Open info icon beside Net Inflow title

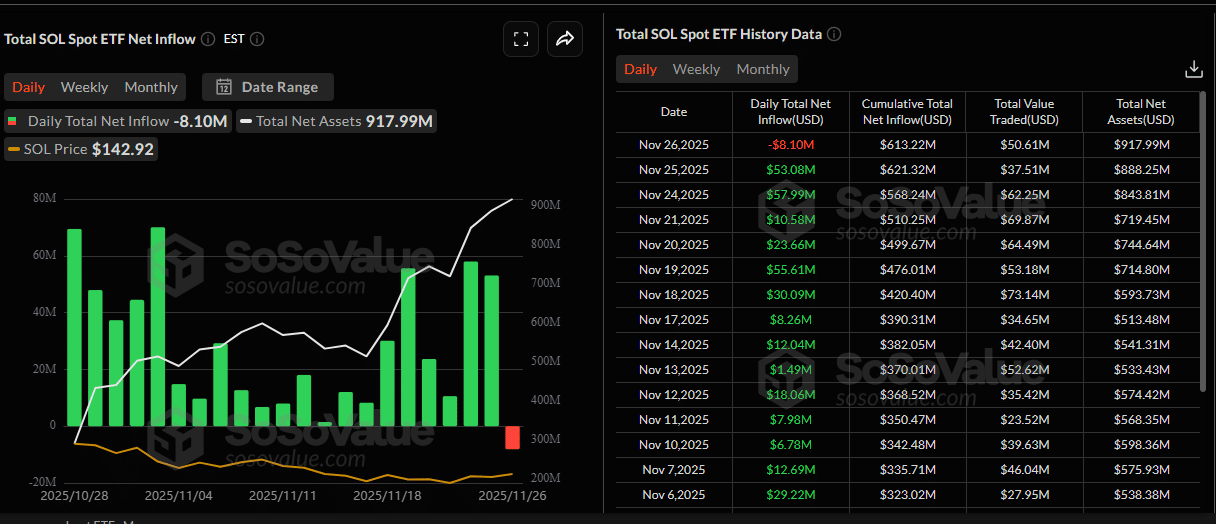pyautogui.click(x=208, y=39)
